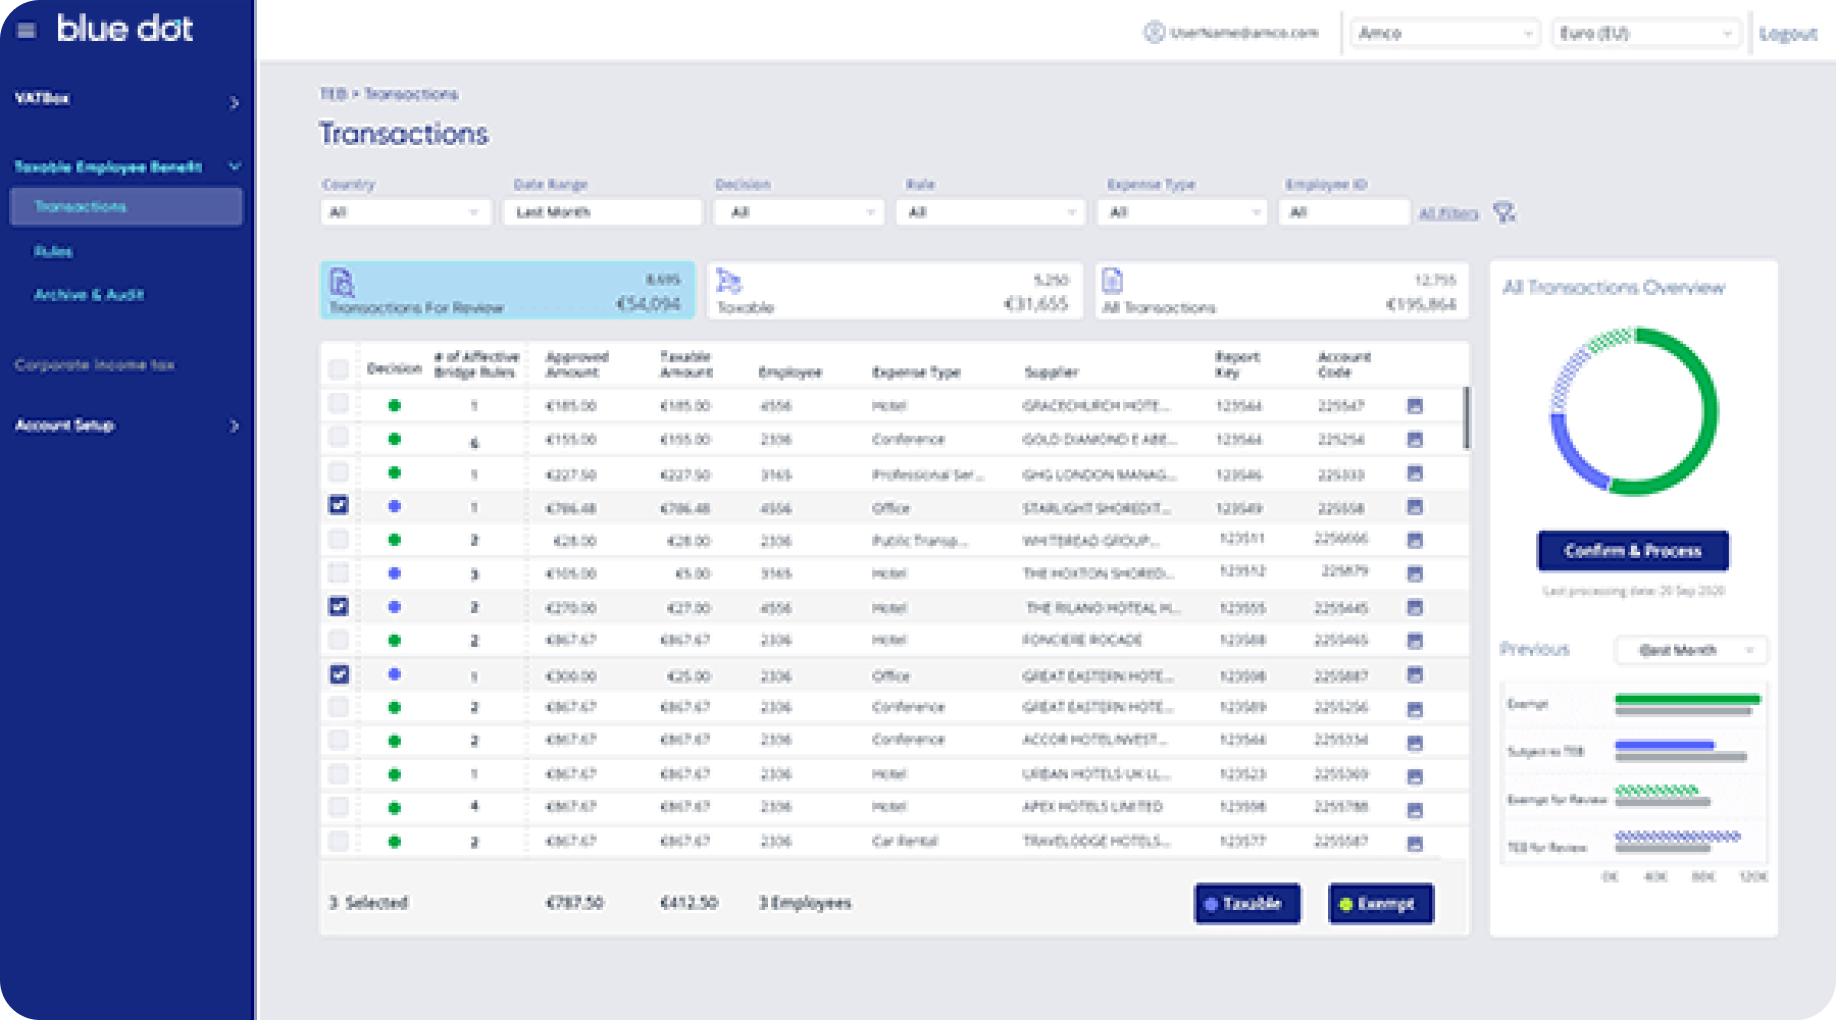Uncheck the THE MILANO HOTEL row checkbox

coord(339,606)
